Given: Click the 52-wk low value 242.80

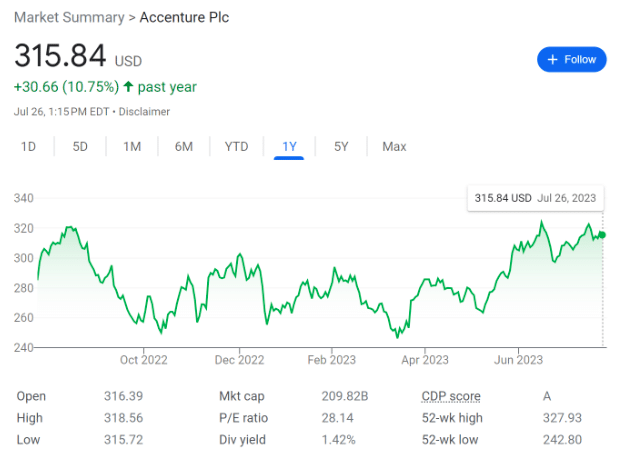Looking at the screenshot, I should coord(562,440).
